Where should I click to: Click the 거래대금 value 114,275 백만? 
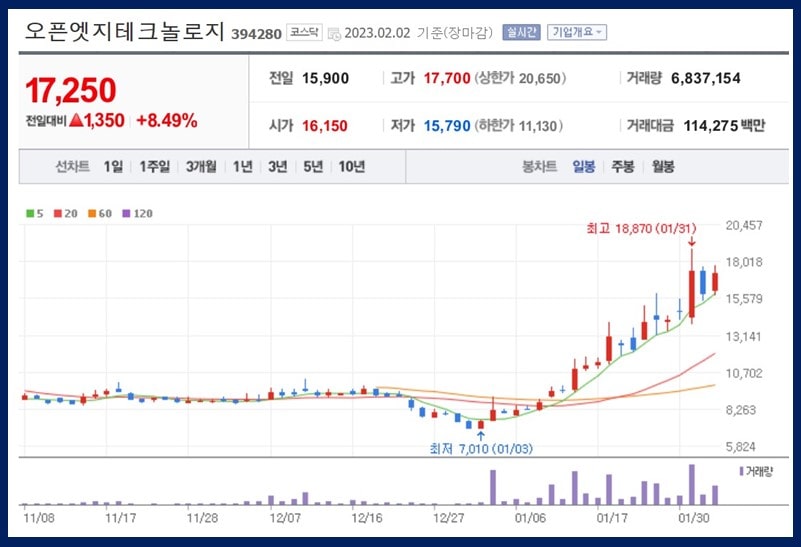[724, 126]
